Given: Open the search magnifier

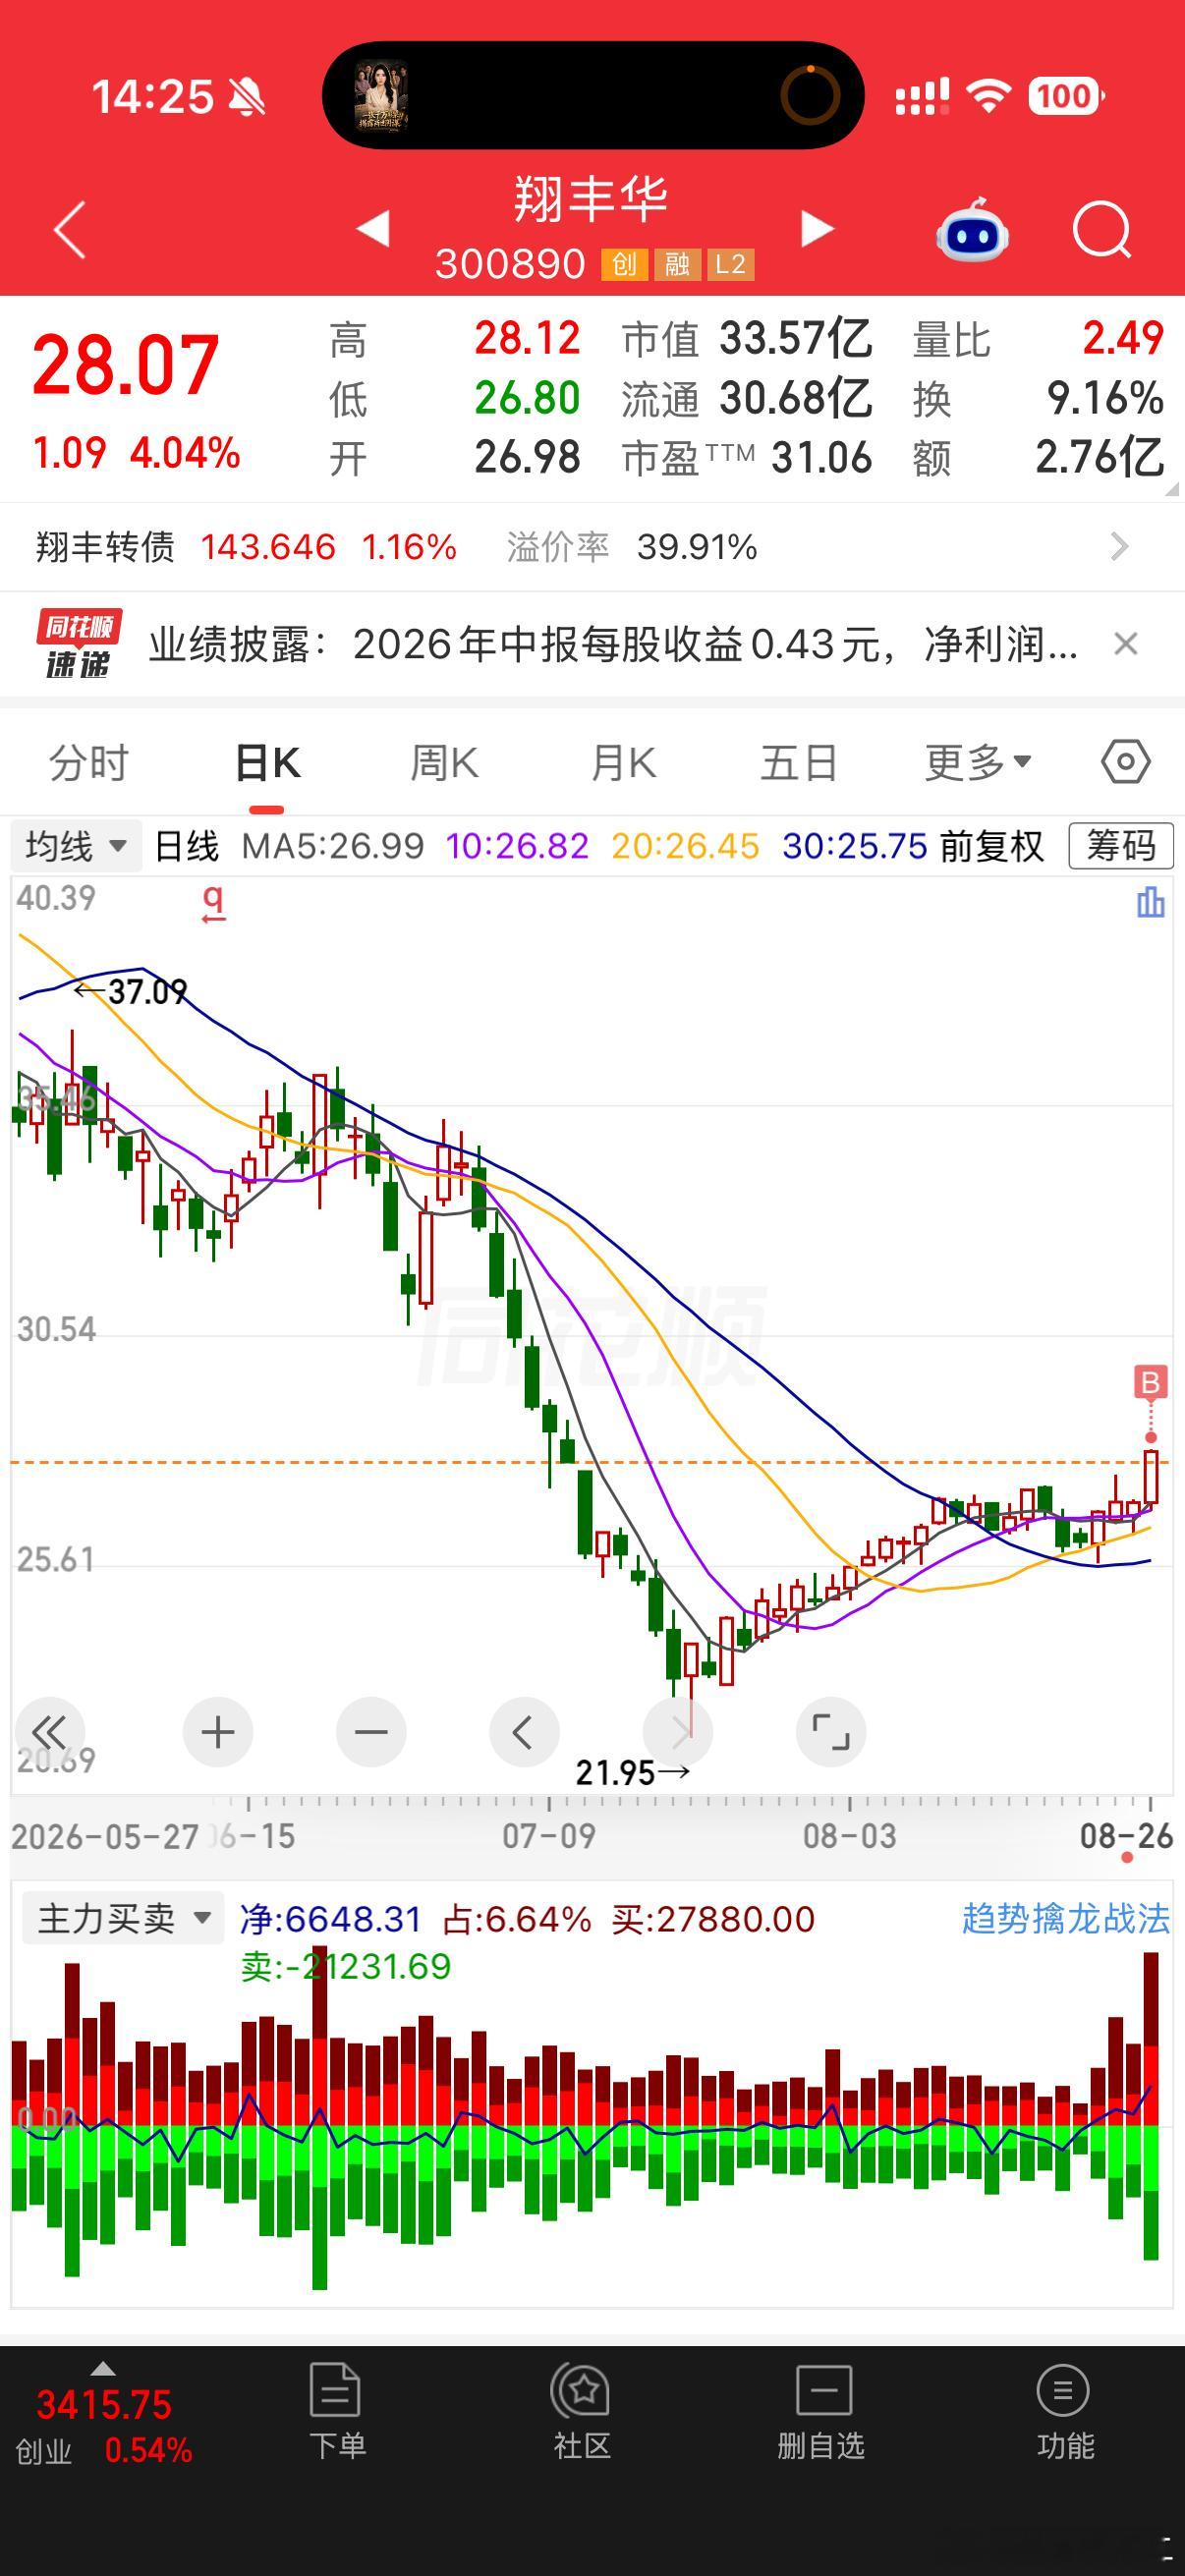Looking at the screenshot, I should pos(1101,231).
